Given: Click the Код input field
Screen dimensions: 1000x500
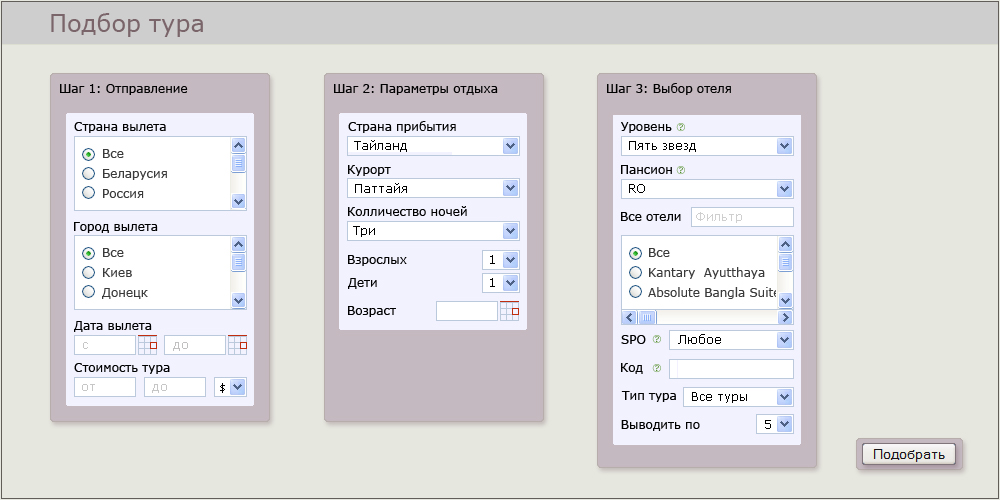Looking at the screenshot, I should coord(731,369).
